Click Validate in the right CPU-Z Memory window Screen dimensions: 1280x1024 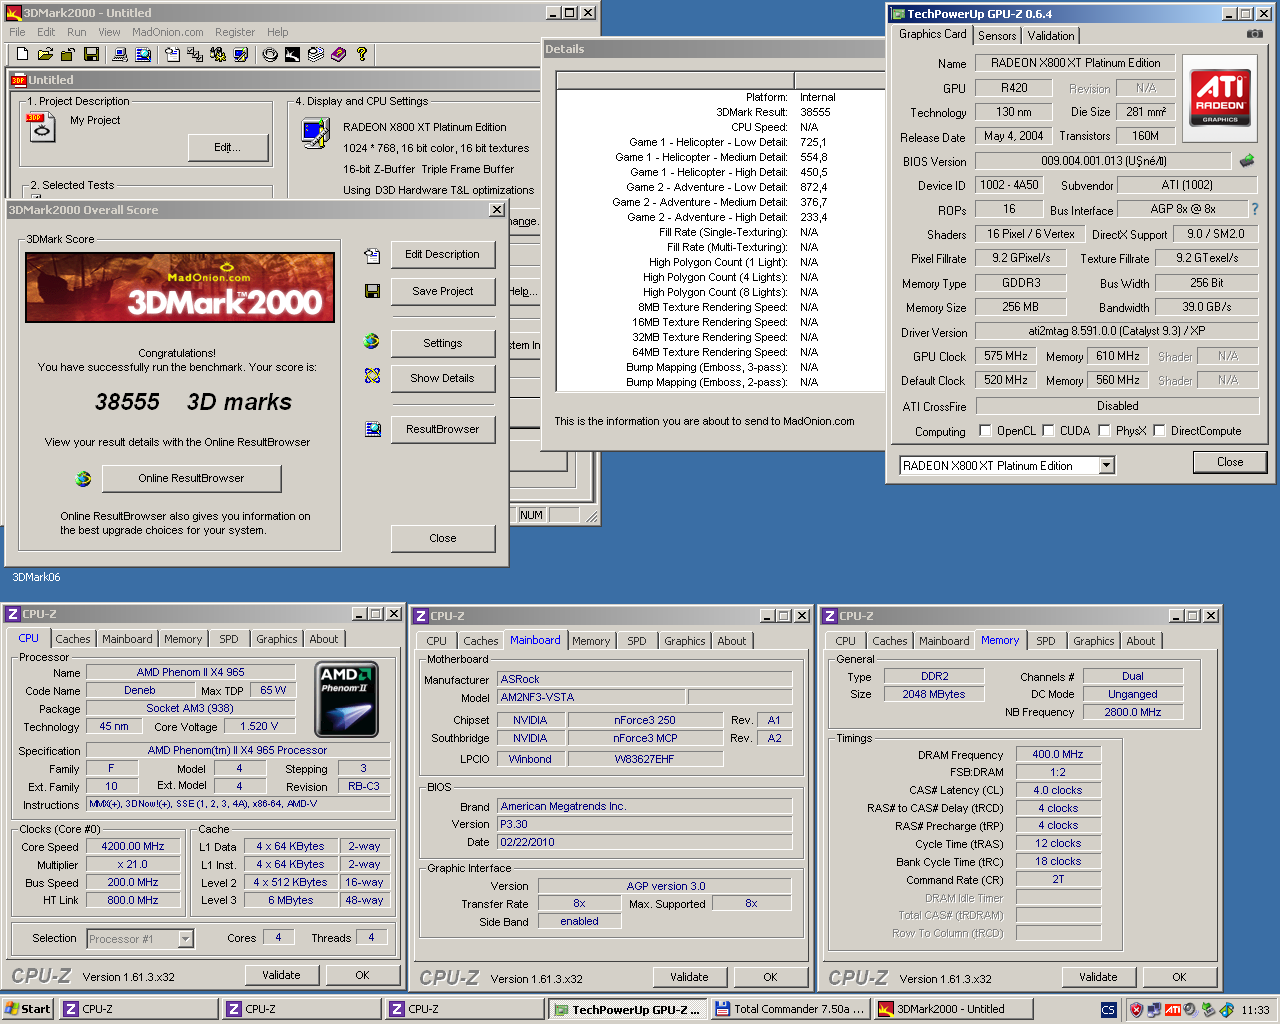[1098, 977]
